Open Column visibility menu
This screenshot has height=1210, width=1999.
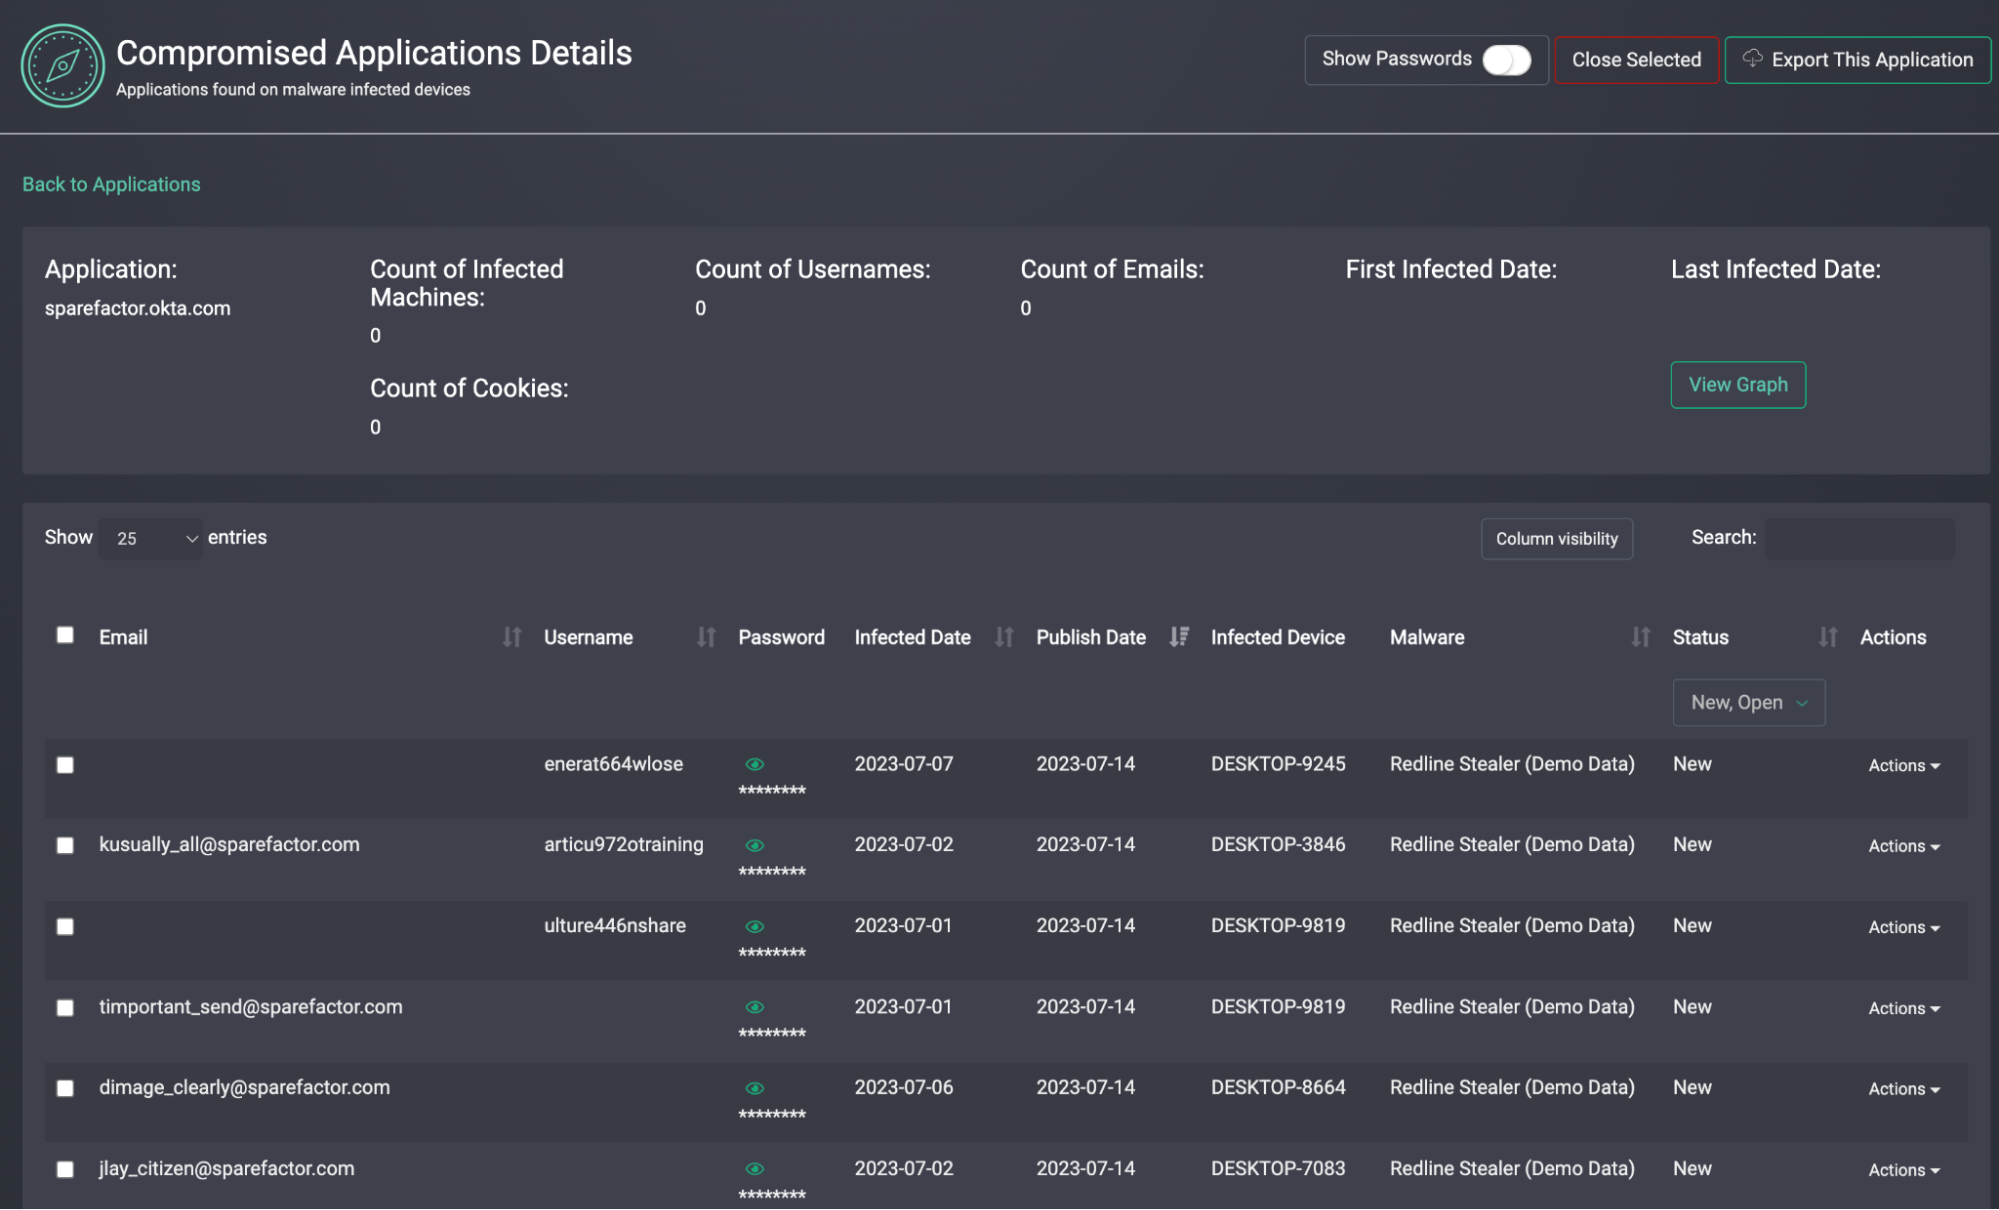click(1556, 538)
